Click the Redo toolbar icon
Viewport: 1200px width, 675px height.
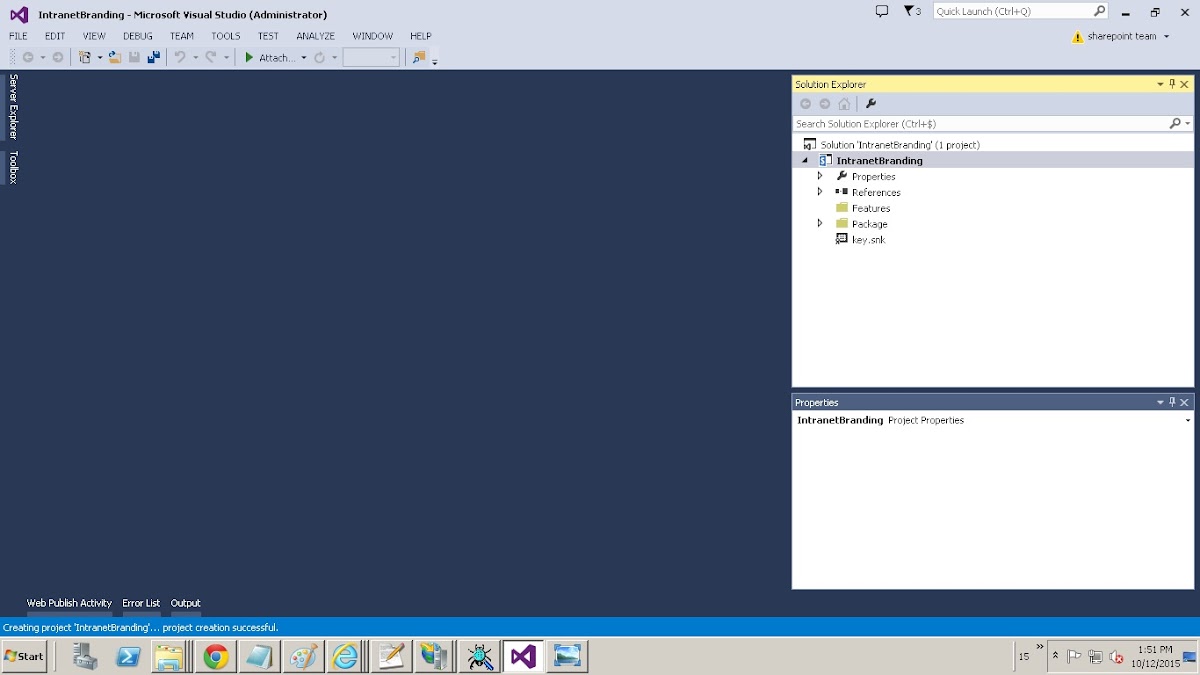(211, 58)
